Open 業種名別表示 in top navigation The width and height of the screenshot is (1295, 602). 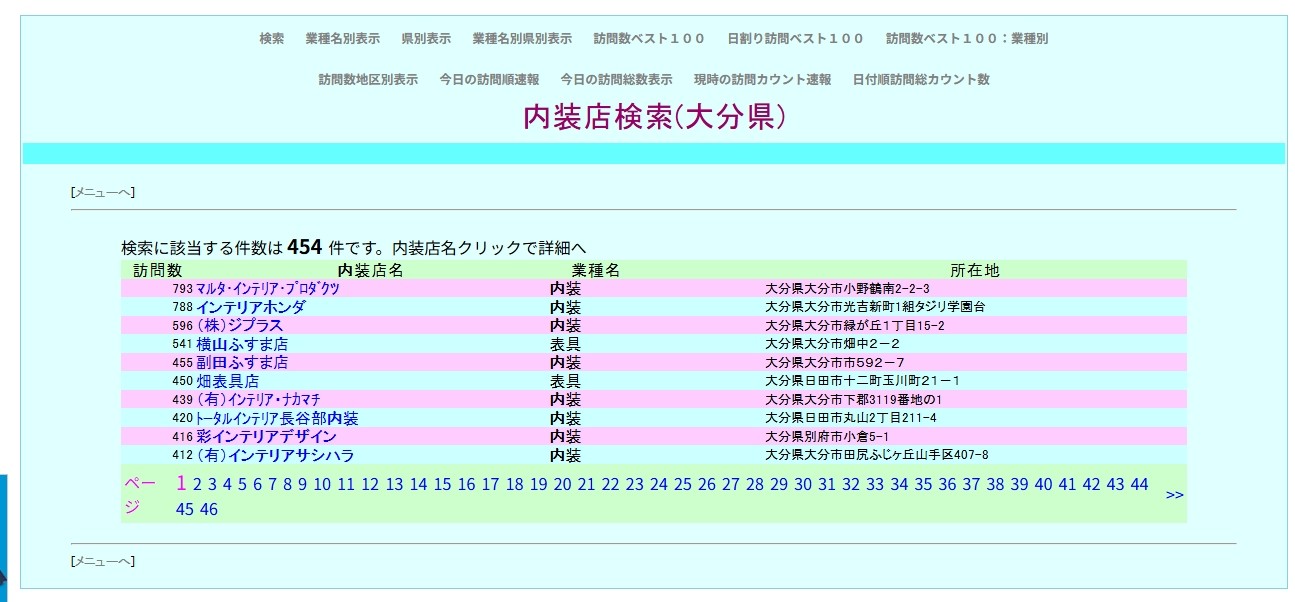pos(342,39)
